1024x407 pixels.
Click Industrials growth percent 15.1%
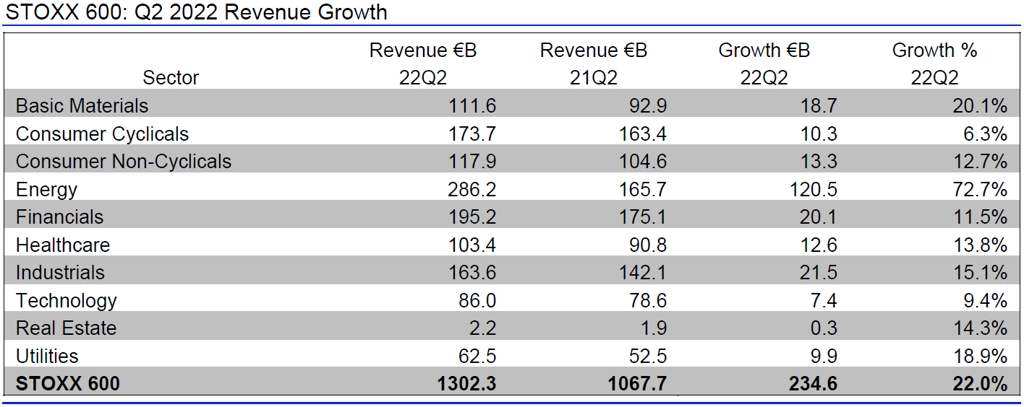coord(980,272)
